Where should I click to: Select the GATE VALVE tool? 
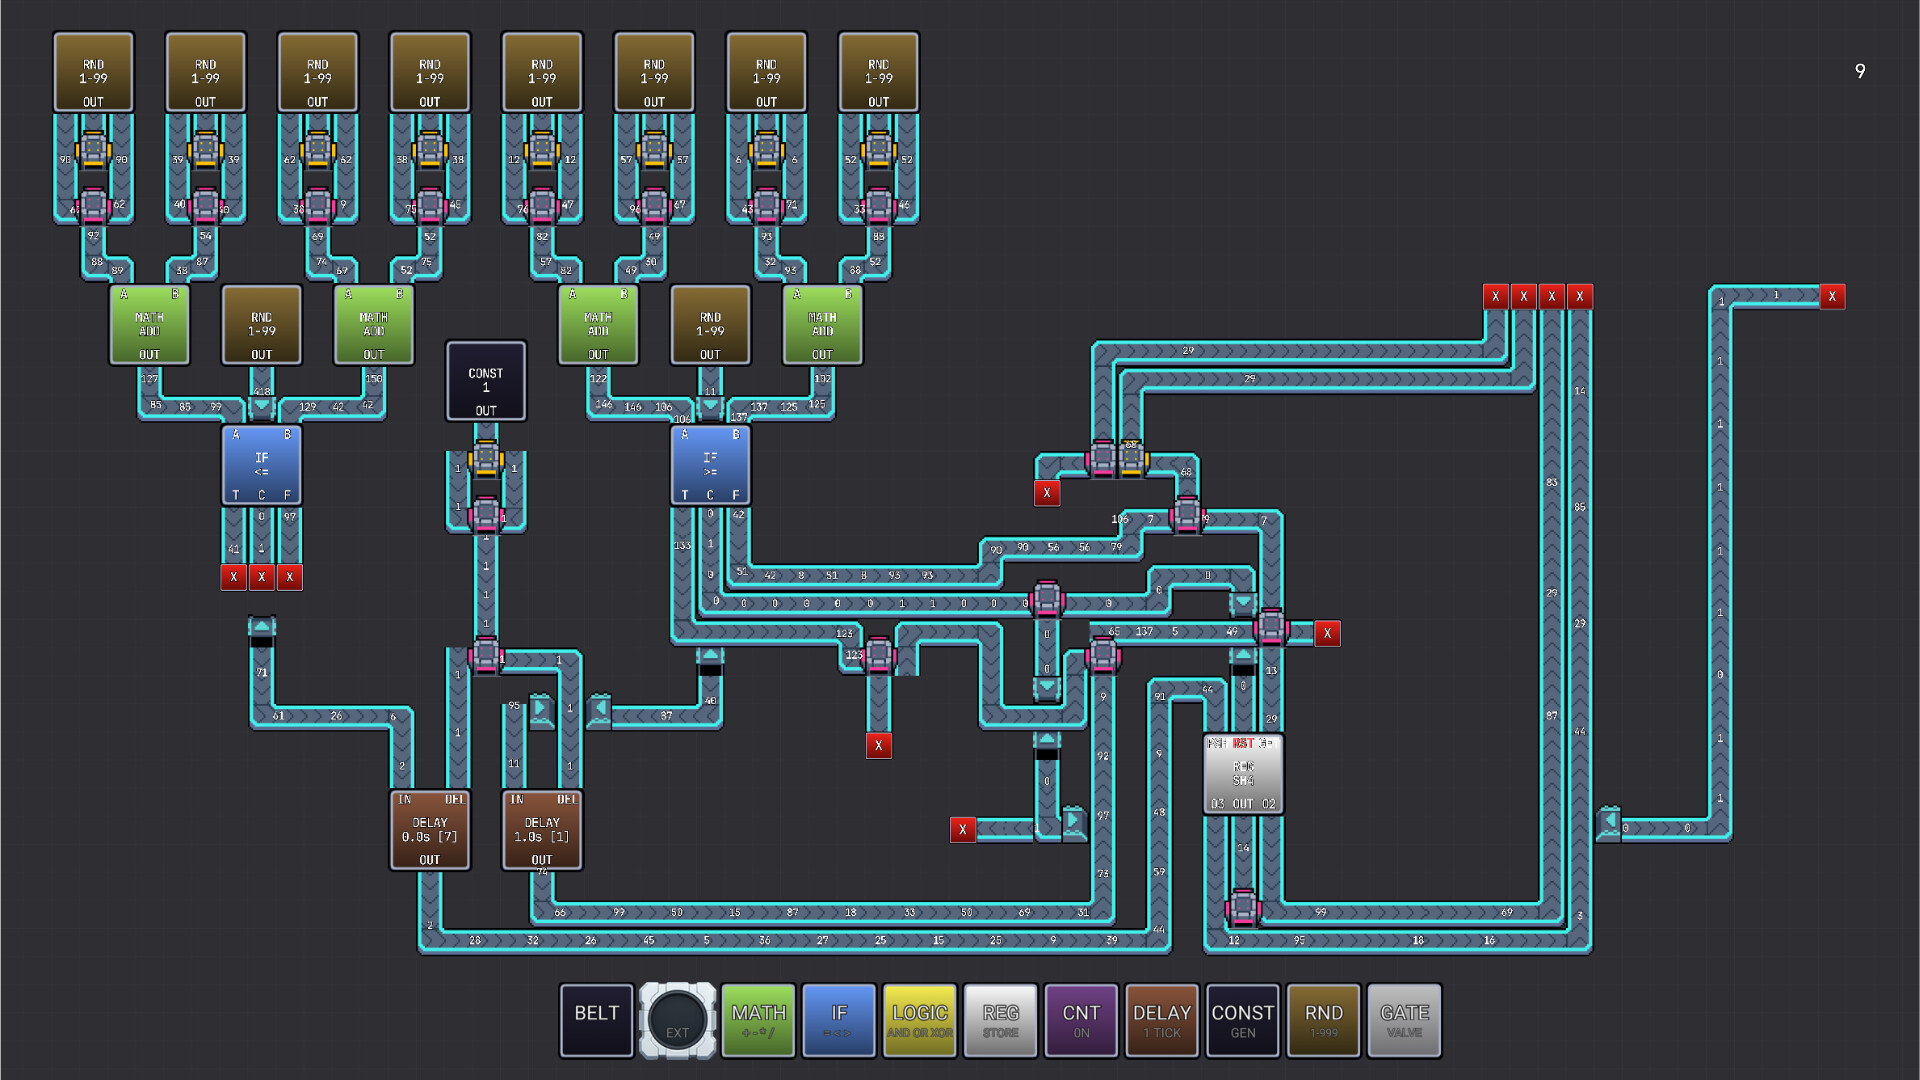click(x=1404, y=1020)
